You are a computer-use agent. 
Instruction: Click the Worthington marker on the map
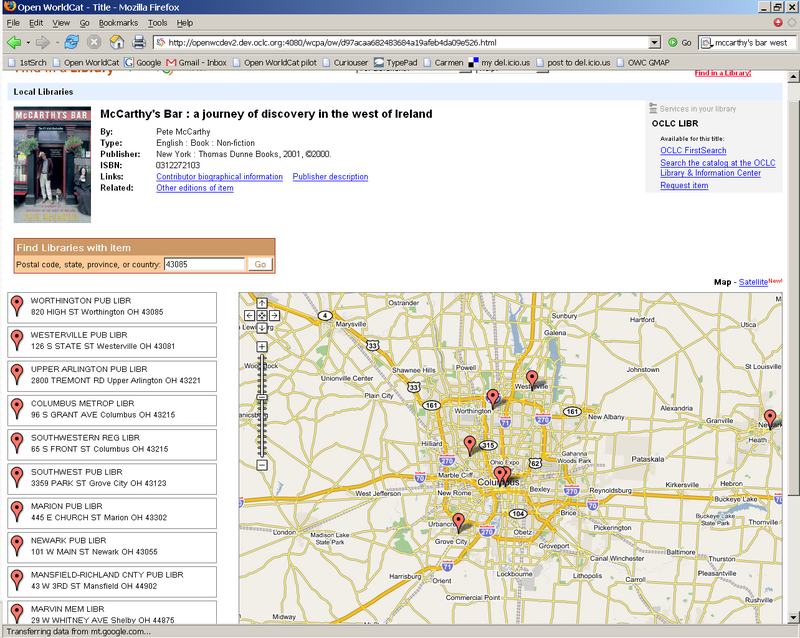(x=492, y=399)
